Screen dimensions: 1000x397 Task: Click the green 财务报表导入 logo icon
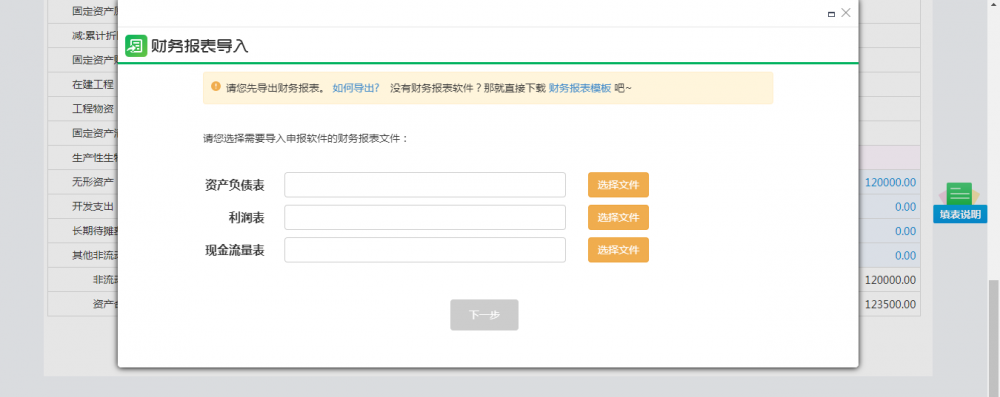tap(136, 46)
